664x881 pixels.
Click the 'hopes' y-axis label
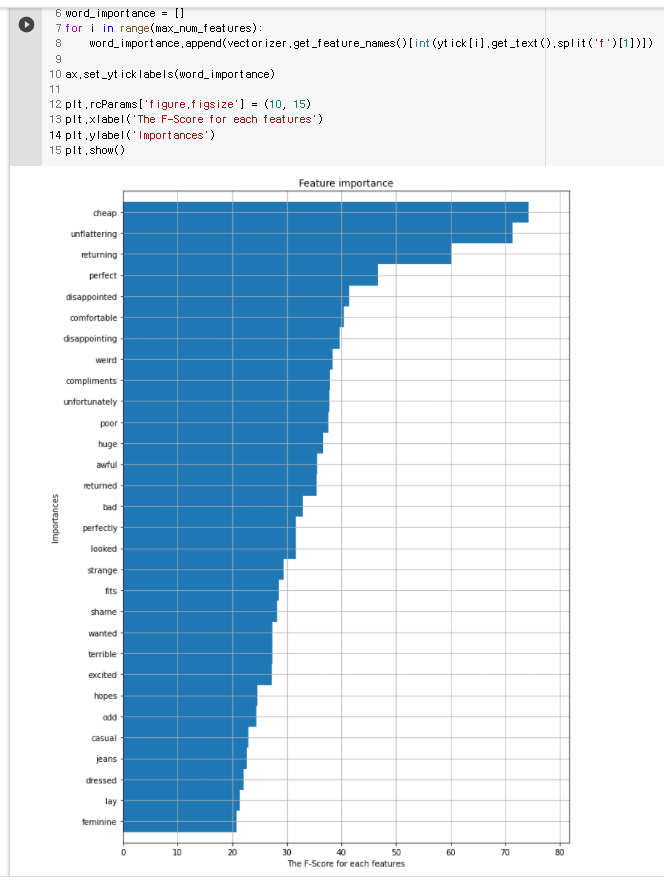click(105, 696)
